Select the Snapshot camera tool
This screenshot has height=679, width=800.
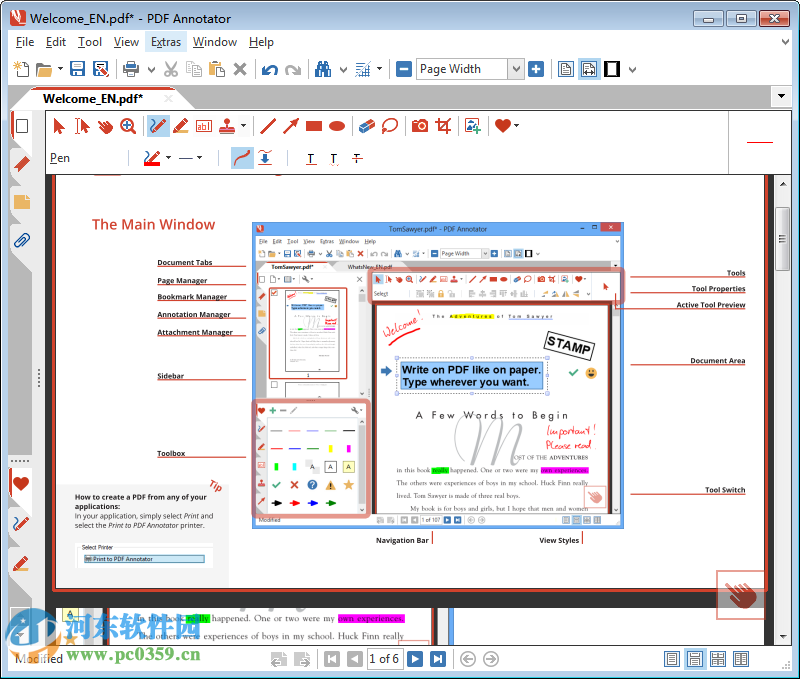pos(420,126)
